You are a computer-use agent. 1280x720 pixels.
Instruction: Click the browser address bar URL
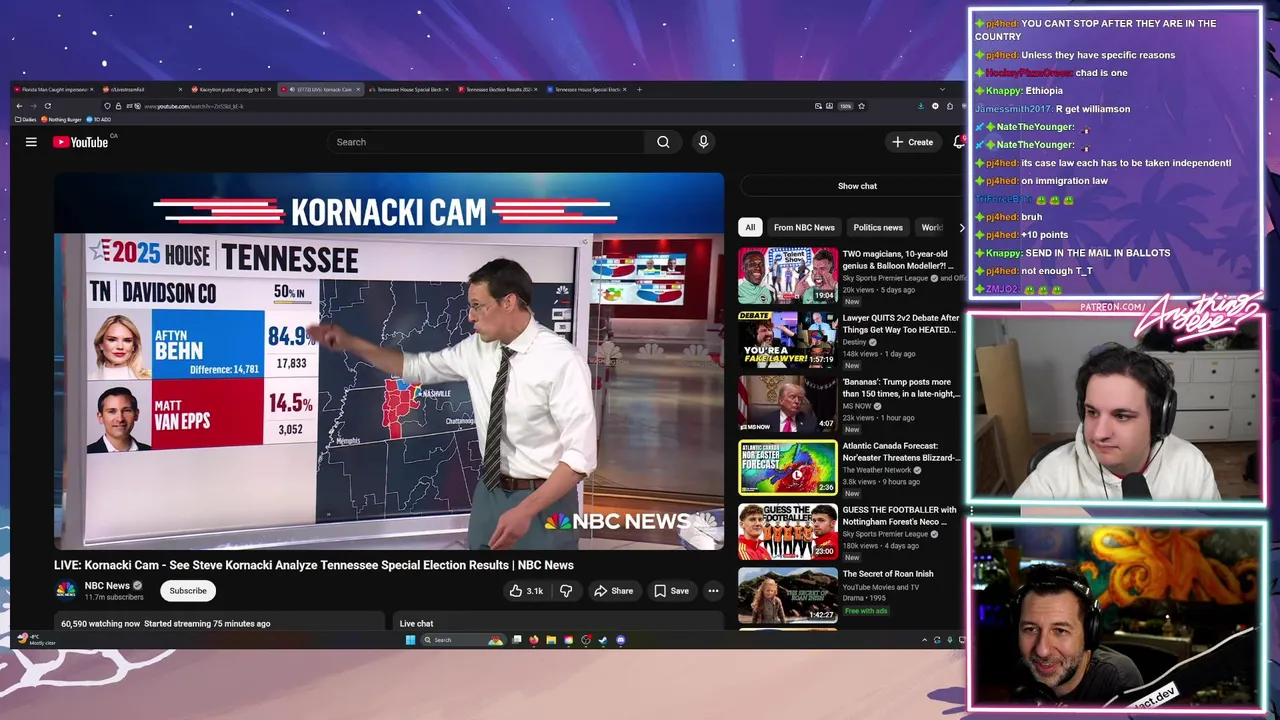(193, 106)
